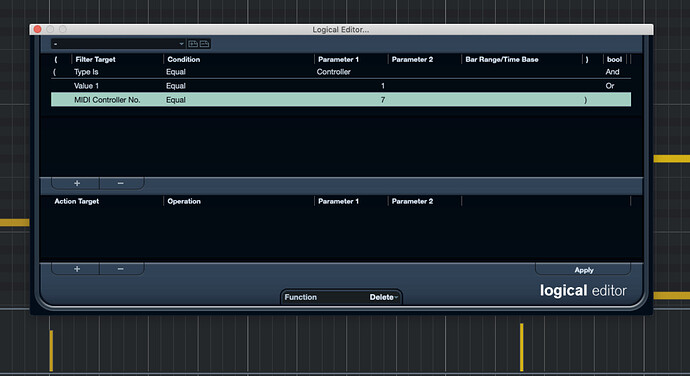
Task: Click upper Parameter 2 column header
Action: pyautogui.click(x=412, y=59)
